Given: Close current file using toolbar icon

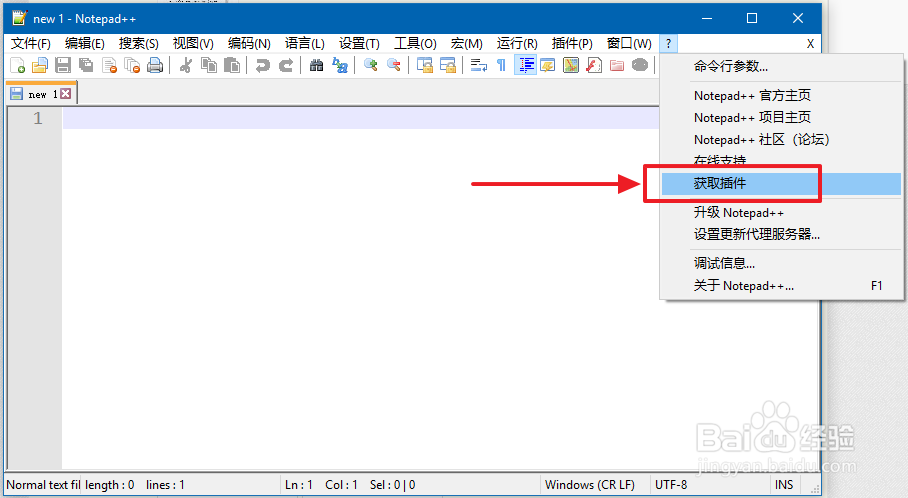Looking at the screenshot, I should [x=109, y=65].
